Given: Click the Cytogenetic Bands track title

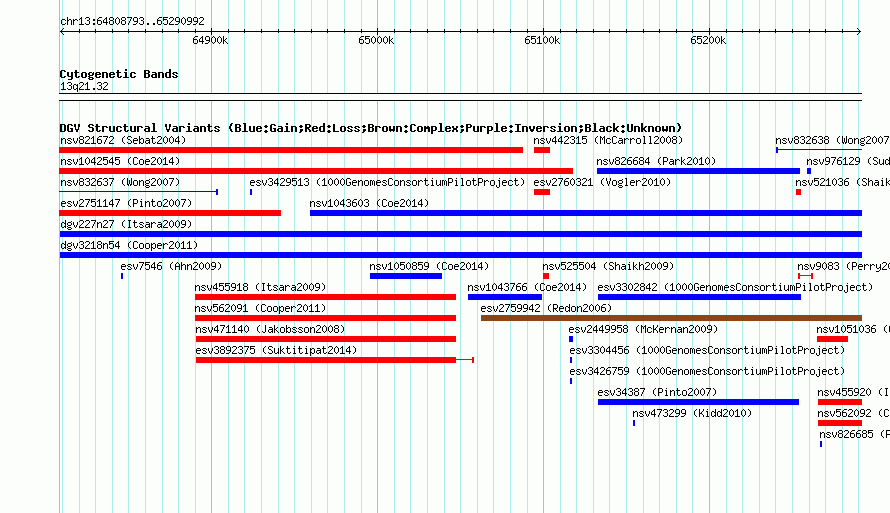Looking at the screenshot, I should 119,74.
